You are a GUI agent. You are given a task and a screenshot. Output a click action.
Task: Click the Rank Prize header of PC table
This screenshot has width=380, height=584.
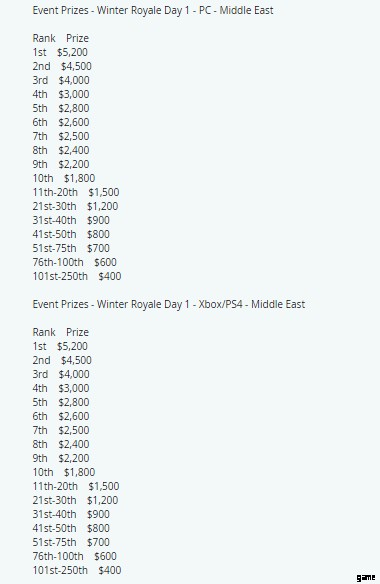(x=60, y=38)
